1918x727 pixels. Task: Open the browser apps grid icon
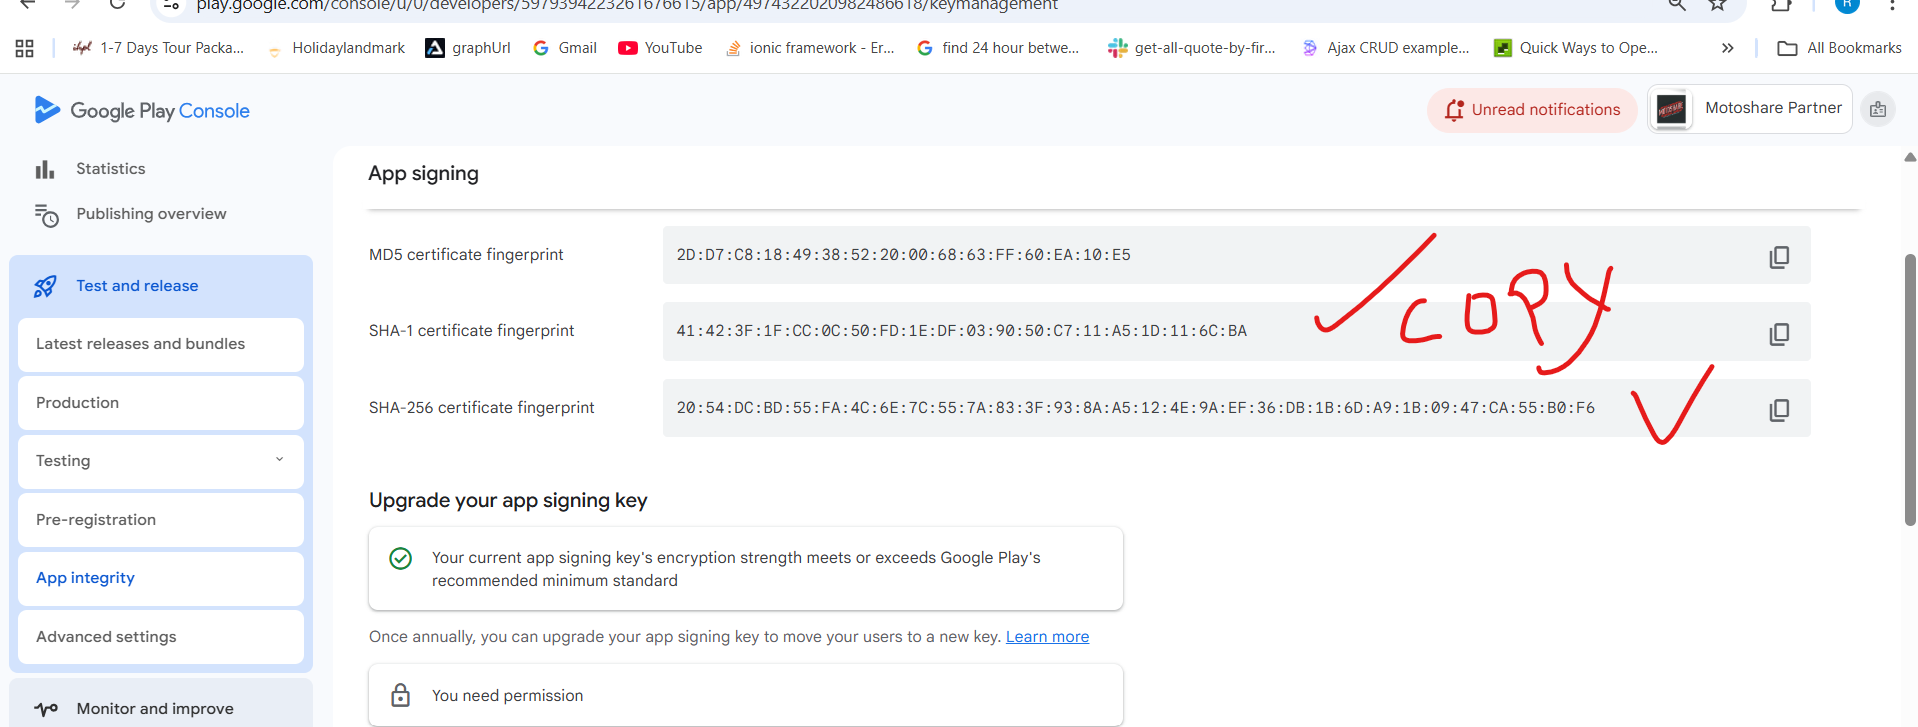[x=25, y=48]
